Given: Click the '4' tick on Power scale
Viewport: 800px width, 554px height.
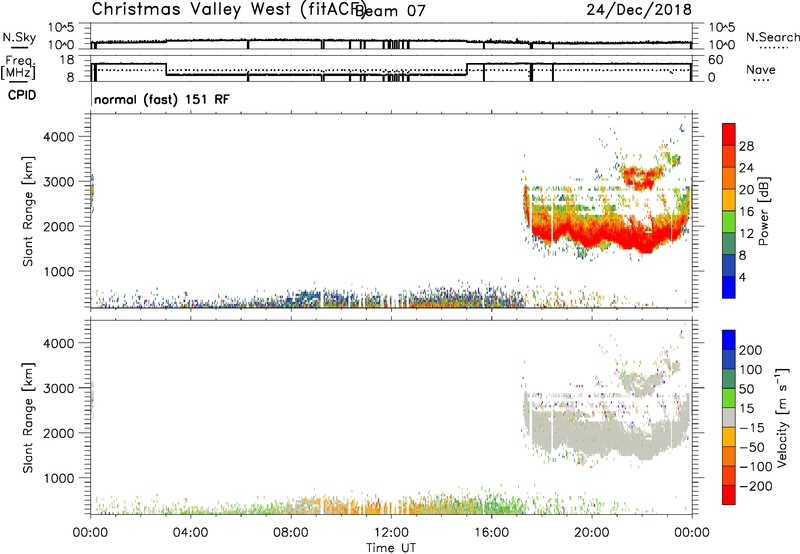Looking at the screenshot, I should pos(742,277).
